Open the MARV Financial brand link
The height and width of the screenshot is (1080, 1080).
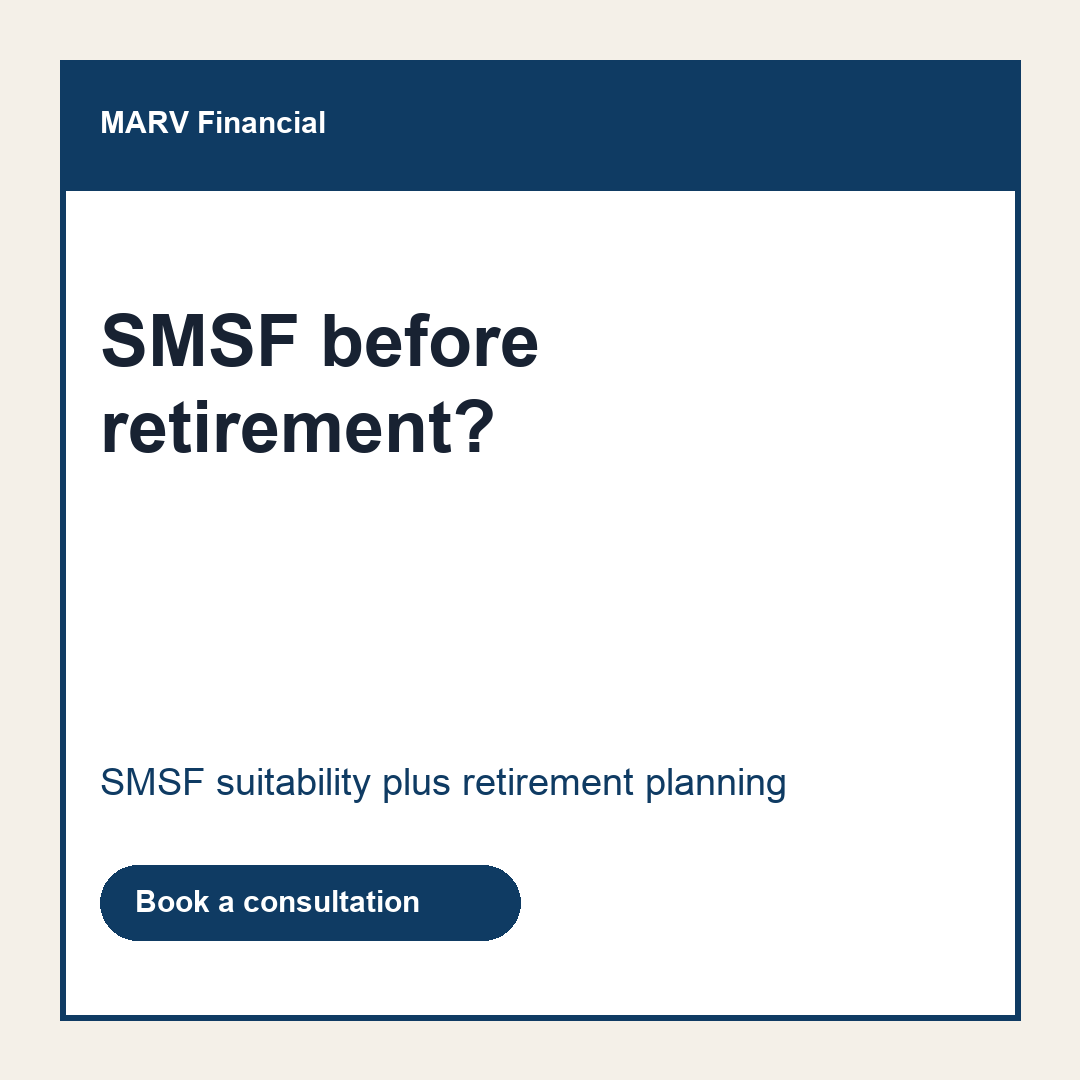(x=213, y=123)
